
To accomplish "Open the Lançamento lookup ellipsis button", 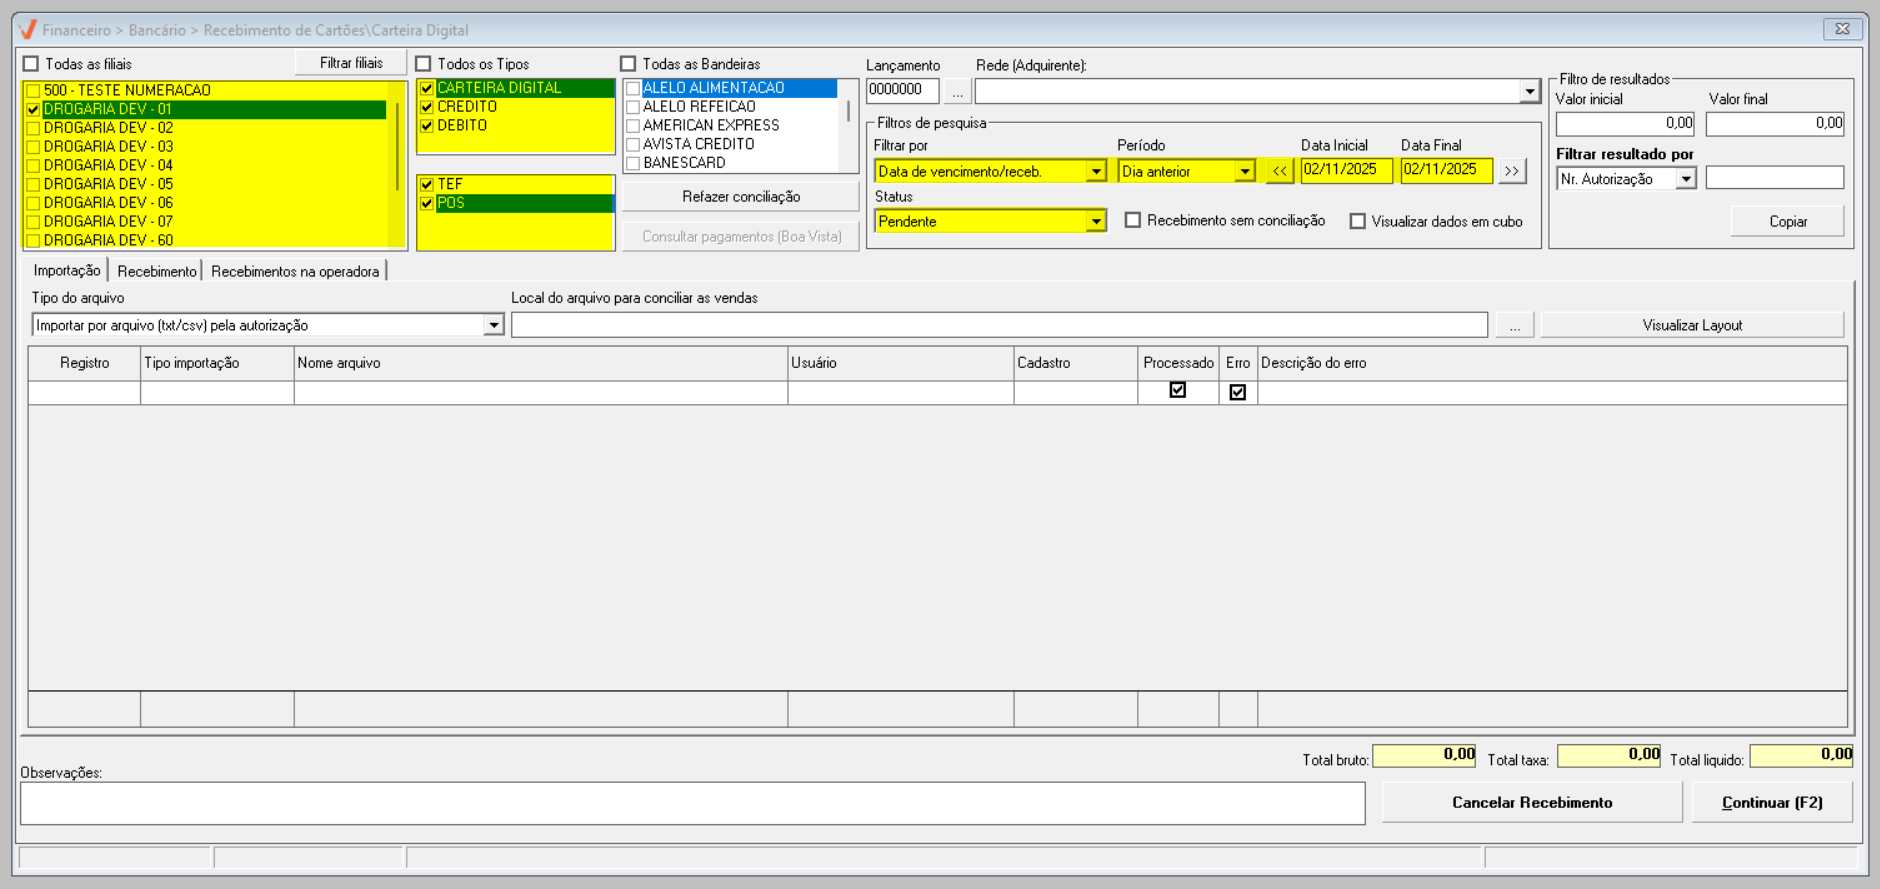I will pyautogui.click(x=957, y=91).
